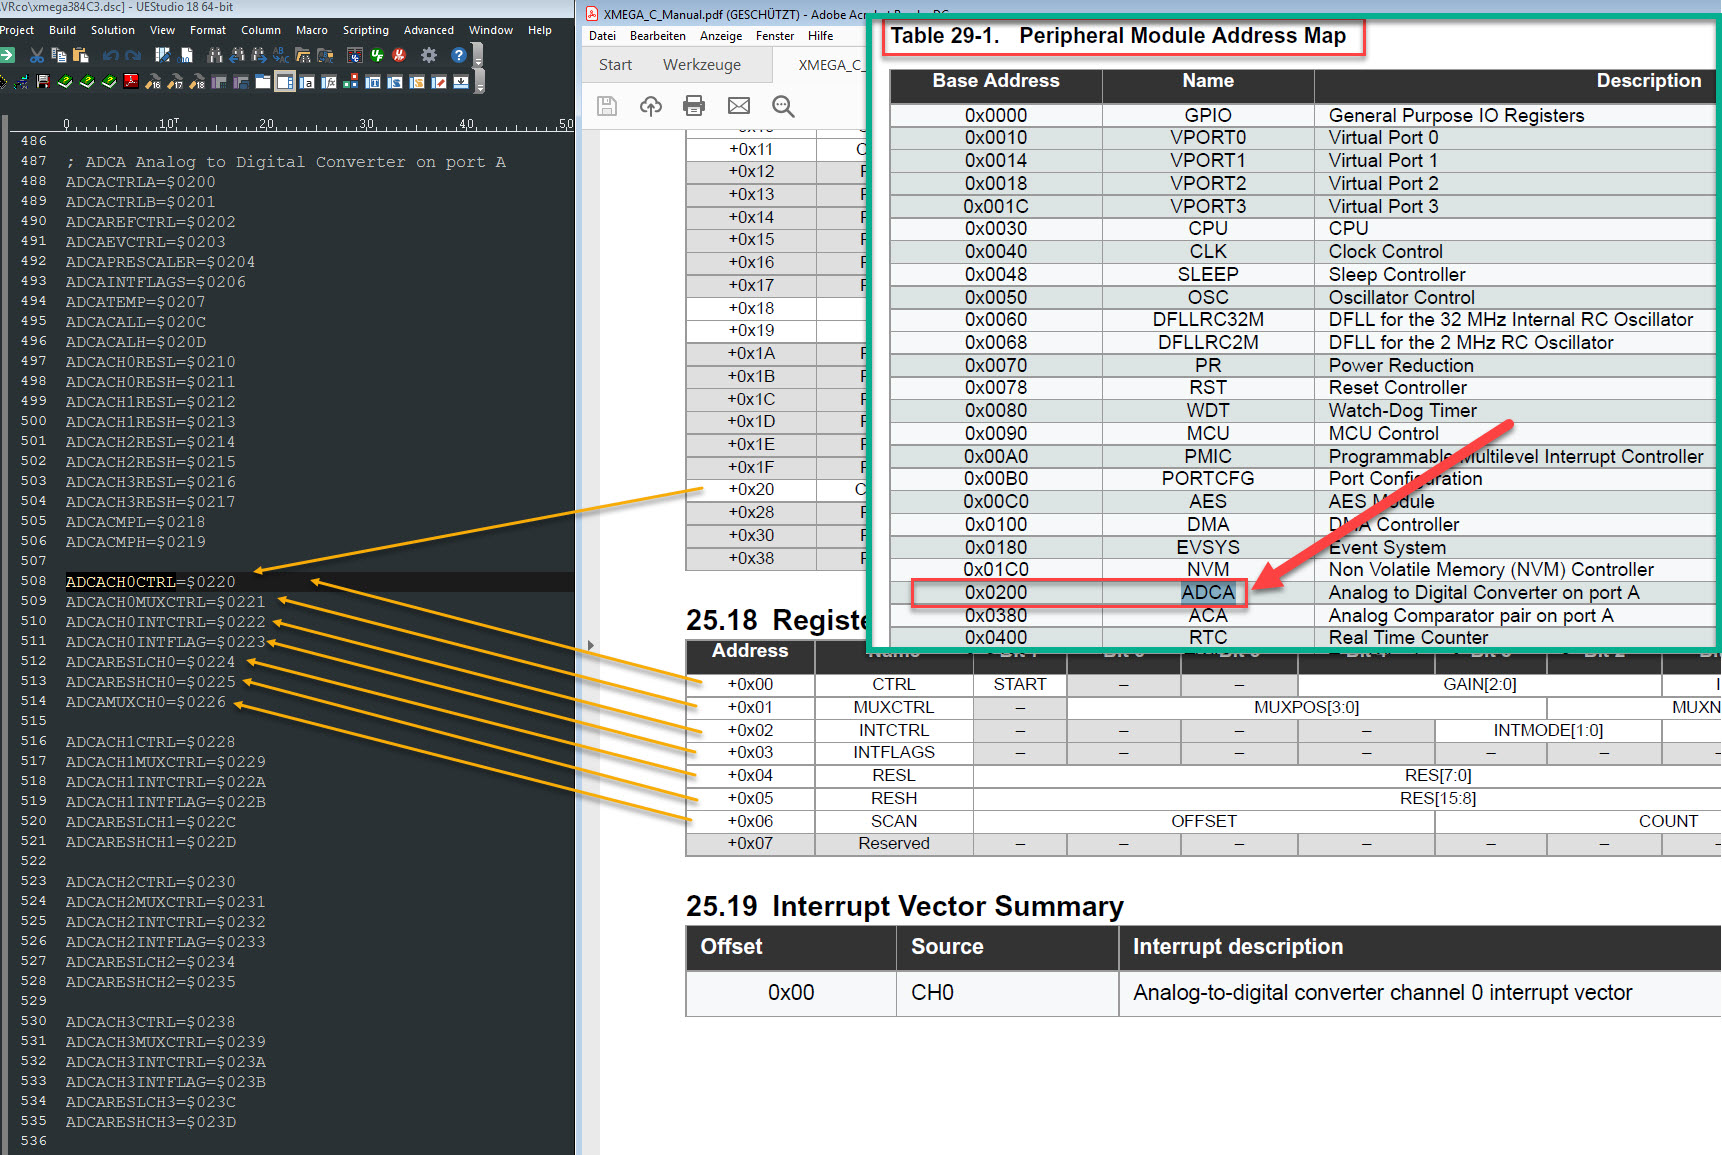Screen dimensions: 1722x1155
Task: Undo the last edit in UEStudio
Action: tap(111, 55)
